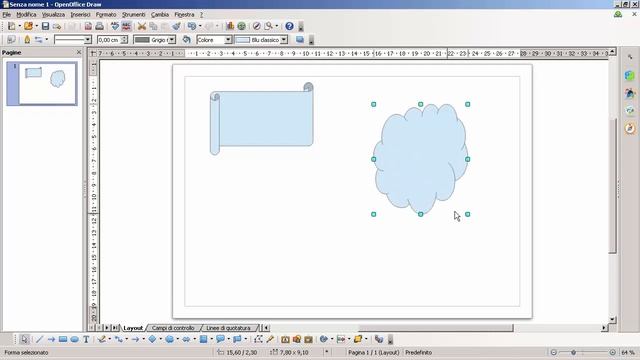Toggle automatic spell checking
The width and height of the screenshot is (640, 360).
coord(126,26)
